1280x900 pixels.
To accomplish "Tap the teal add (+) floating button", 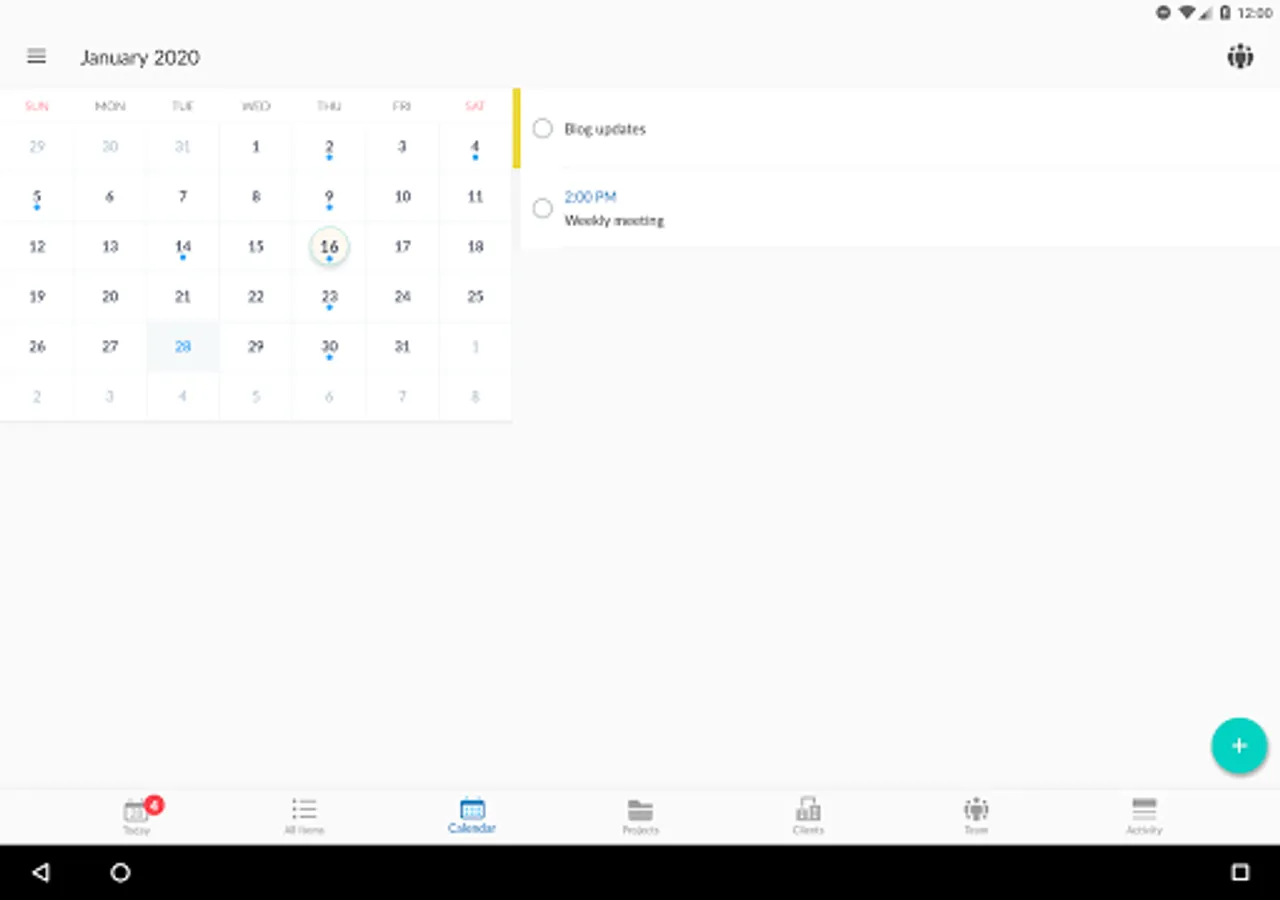I will [1239, 746].
